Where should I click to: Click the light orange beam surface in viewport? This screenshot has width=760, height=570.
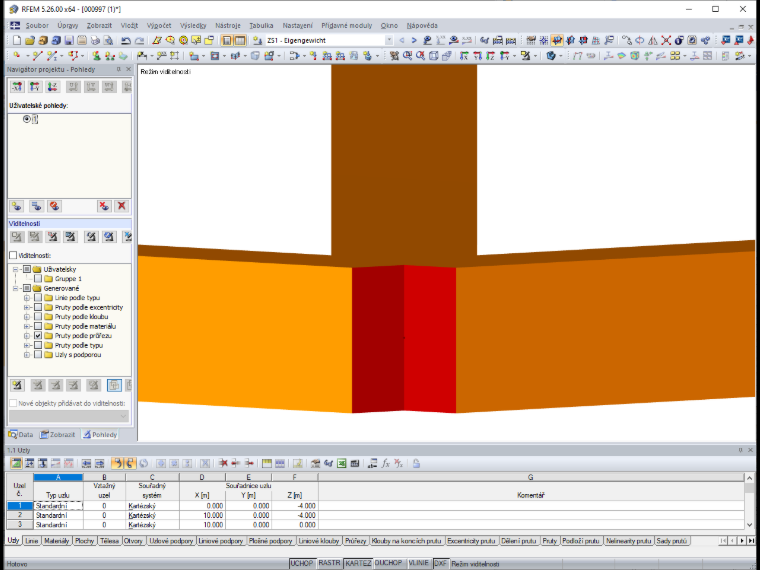pyautogui.click(x=245, y=334)
